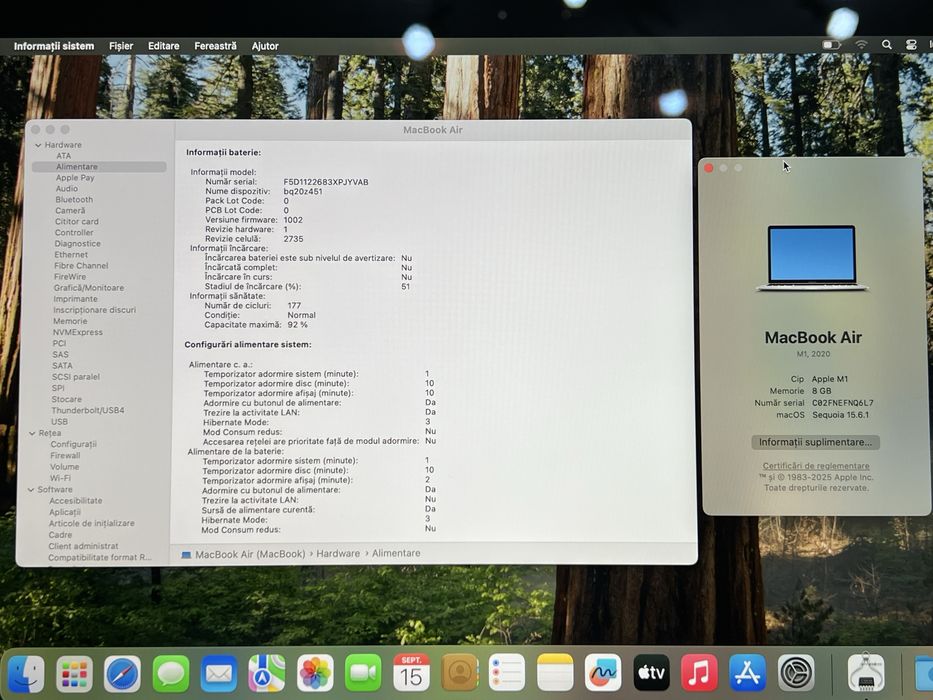
Task: Open Control Center icon in menu bar
Action: tap(911, 45)
